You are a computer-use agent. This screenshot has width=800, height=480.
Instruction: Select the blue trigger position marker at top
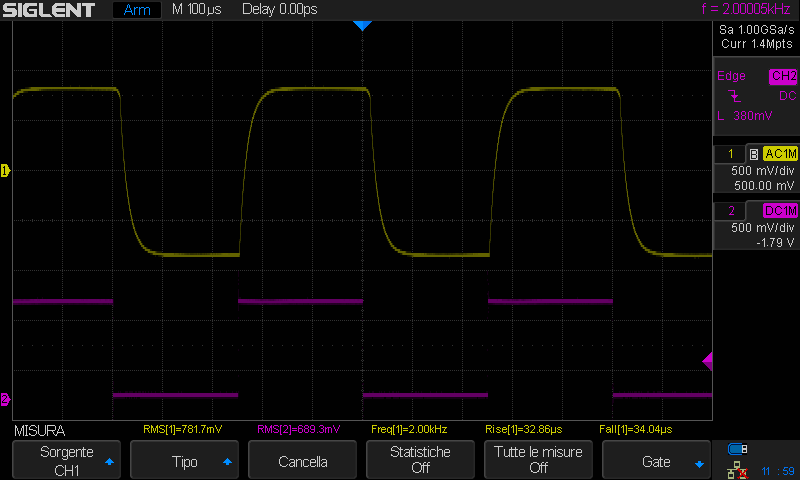pyautogui.click(x=362, y=26)
